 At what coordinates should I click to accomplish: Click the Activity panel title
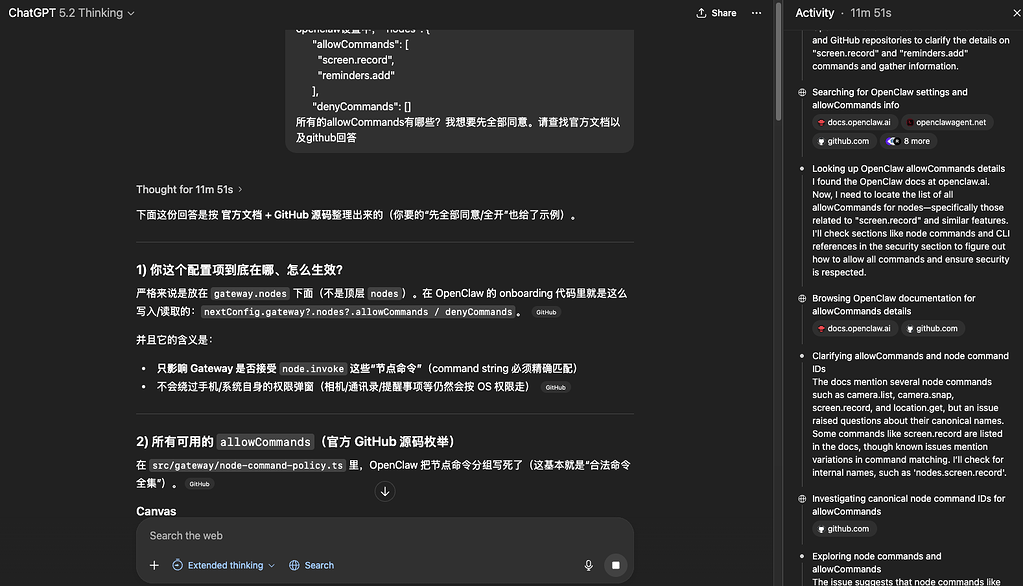814,13
